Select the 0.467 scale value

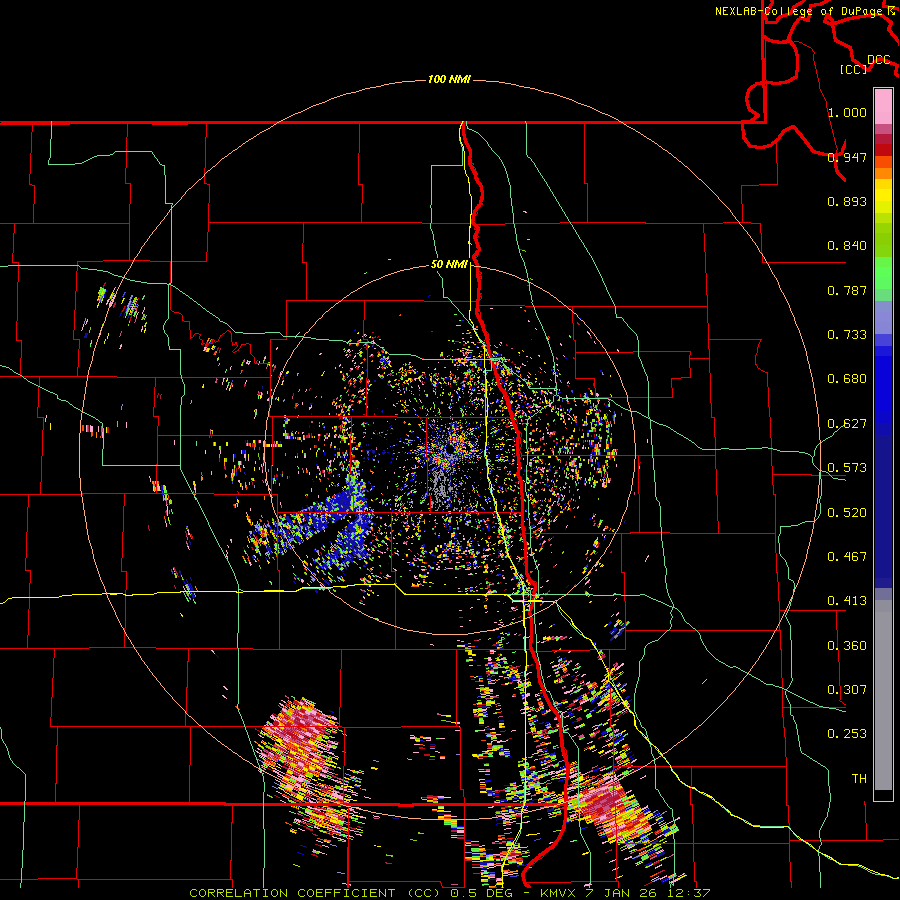(x=847, y=556)
